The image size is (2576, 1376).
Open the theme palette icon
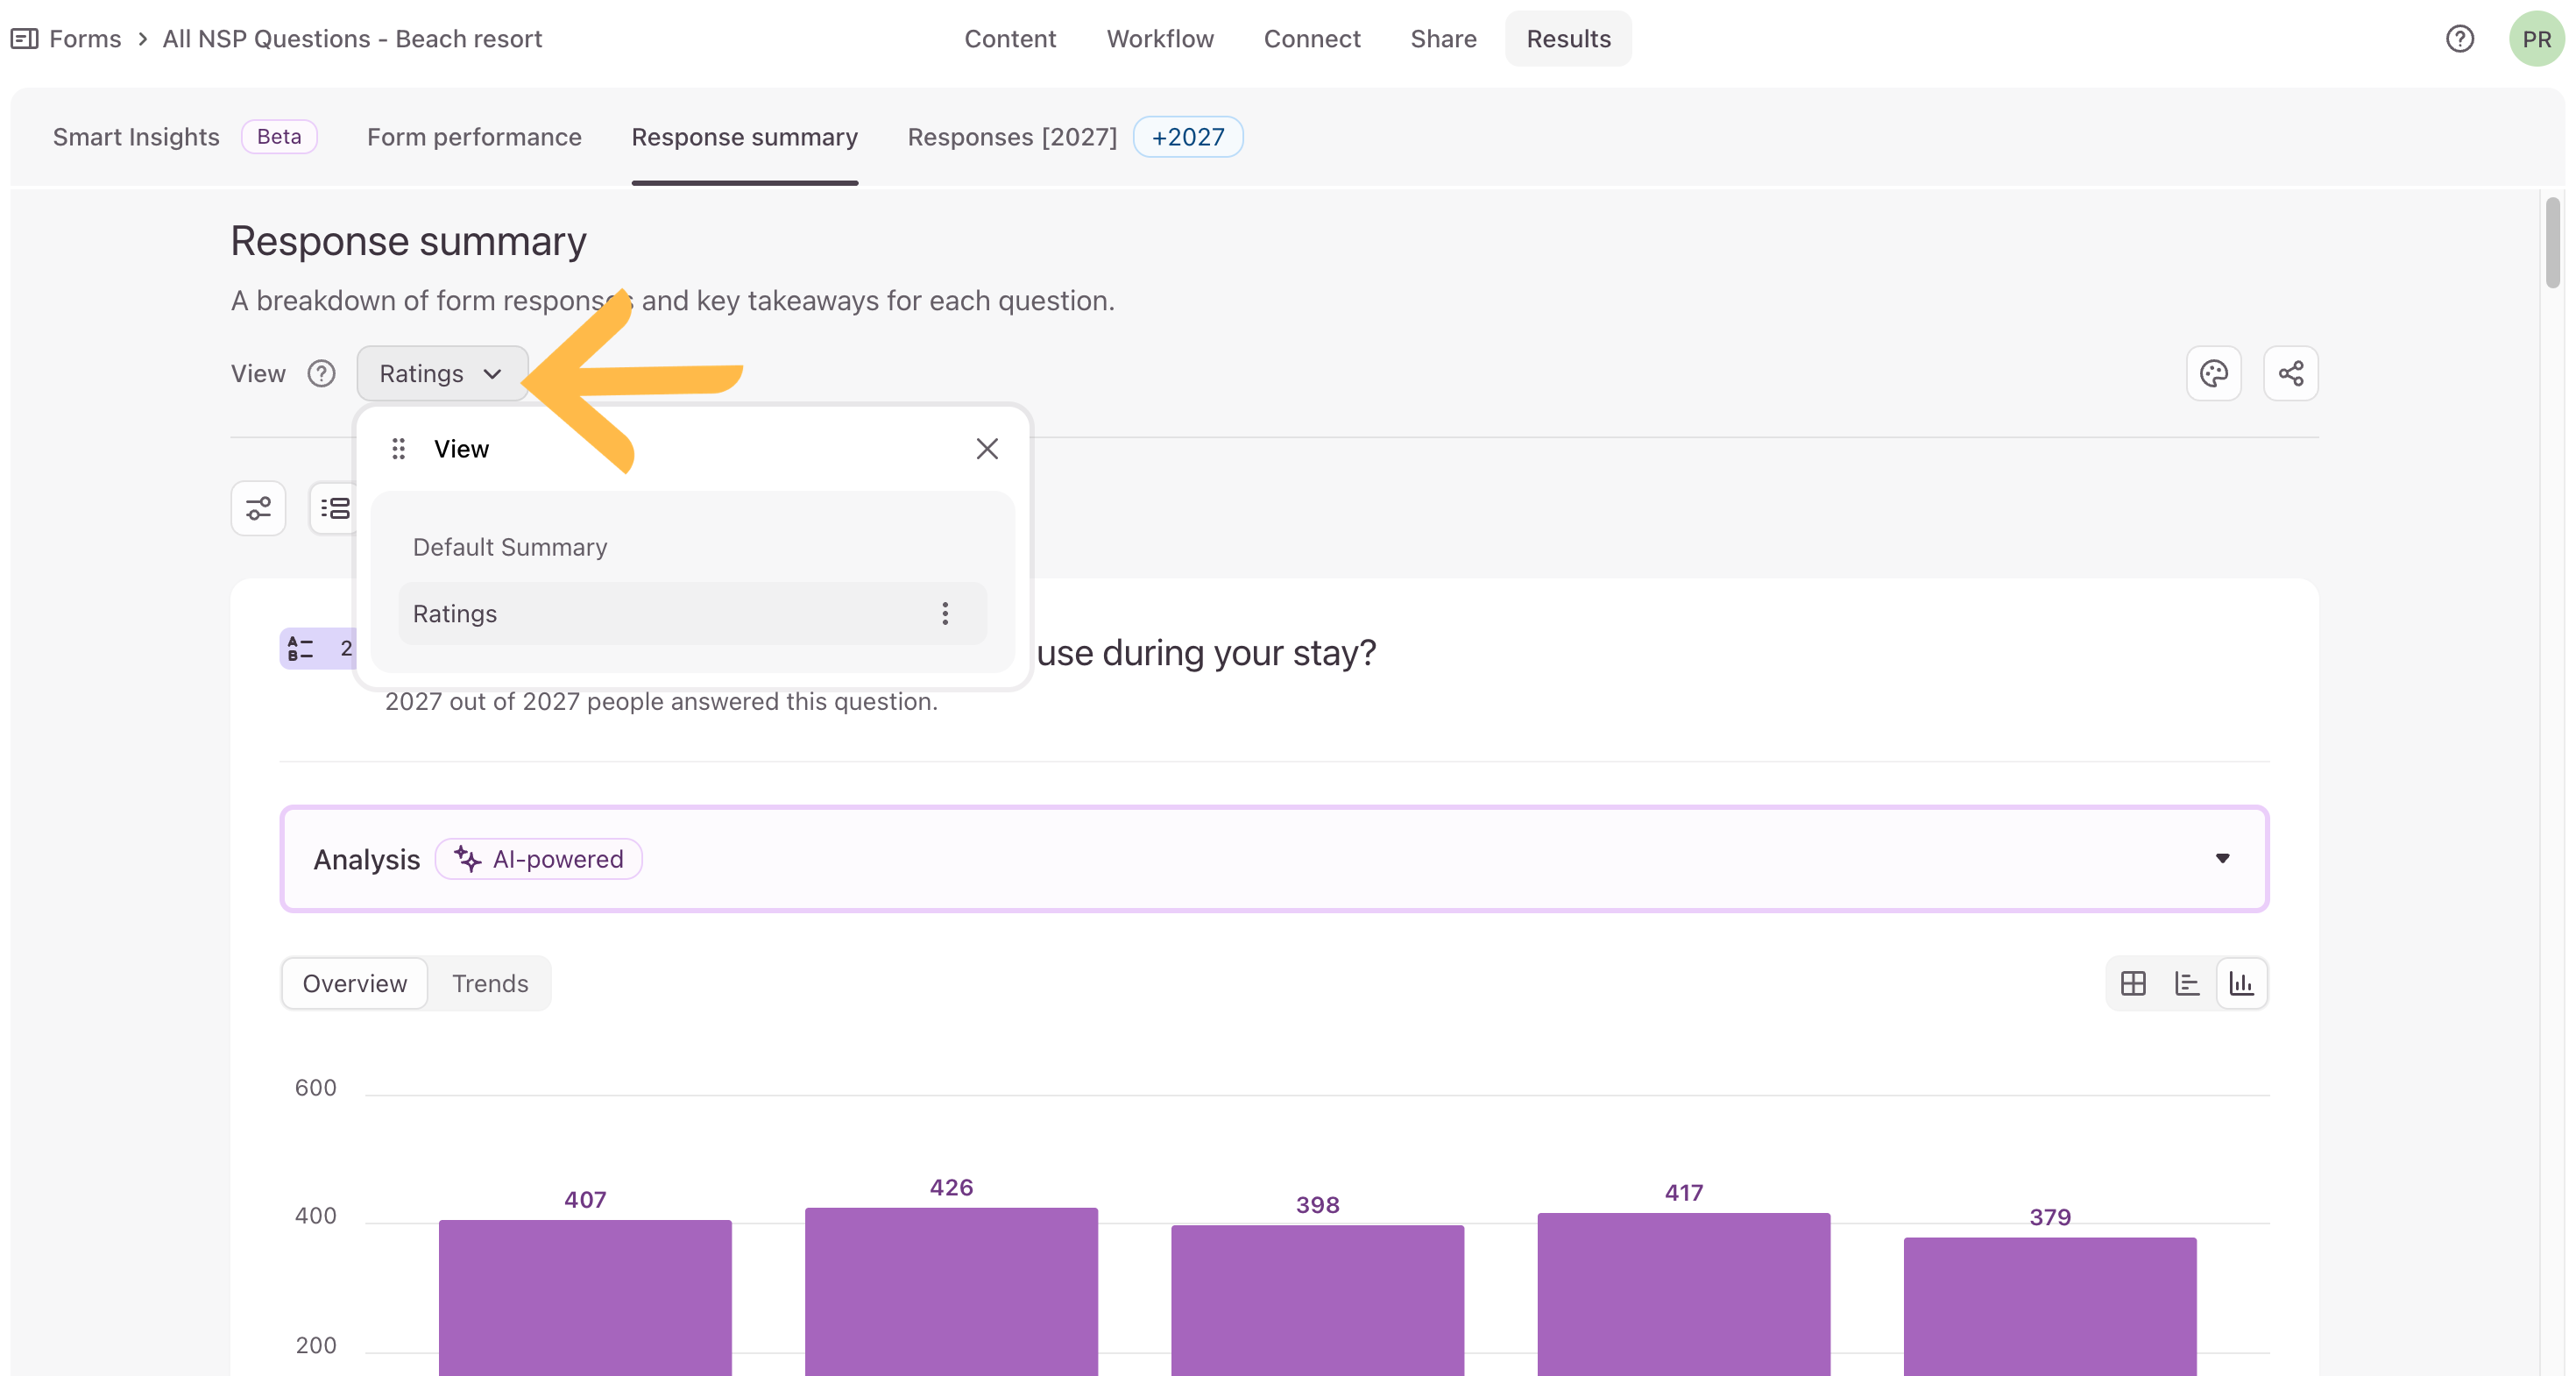click(2214, 374)
